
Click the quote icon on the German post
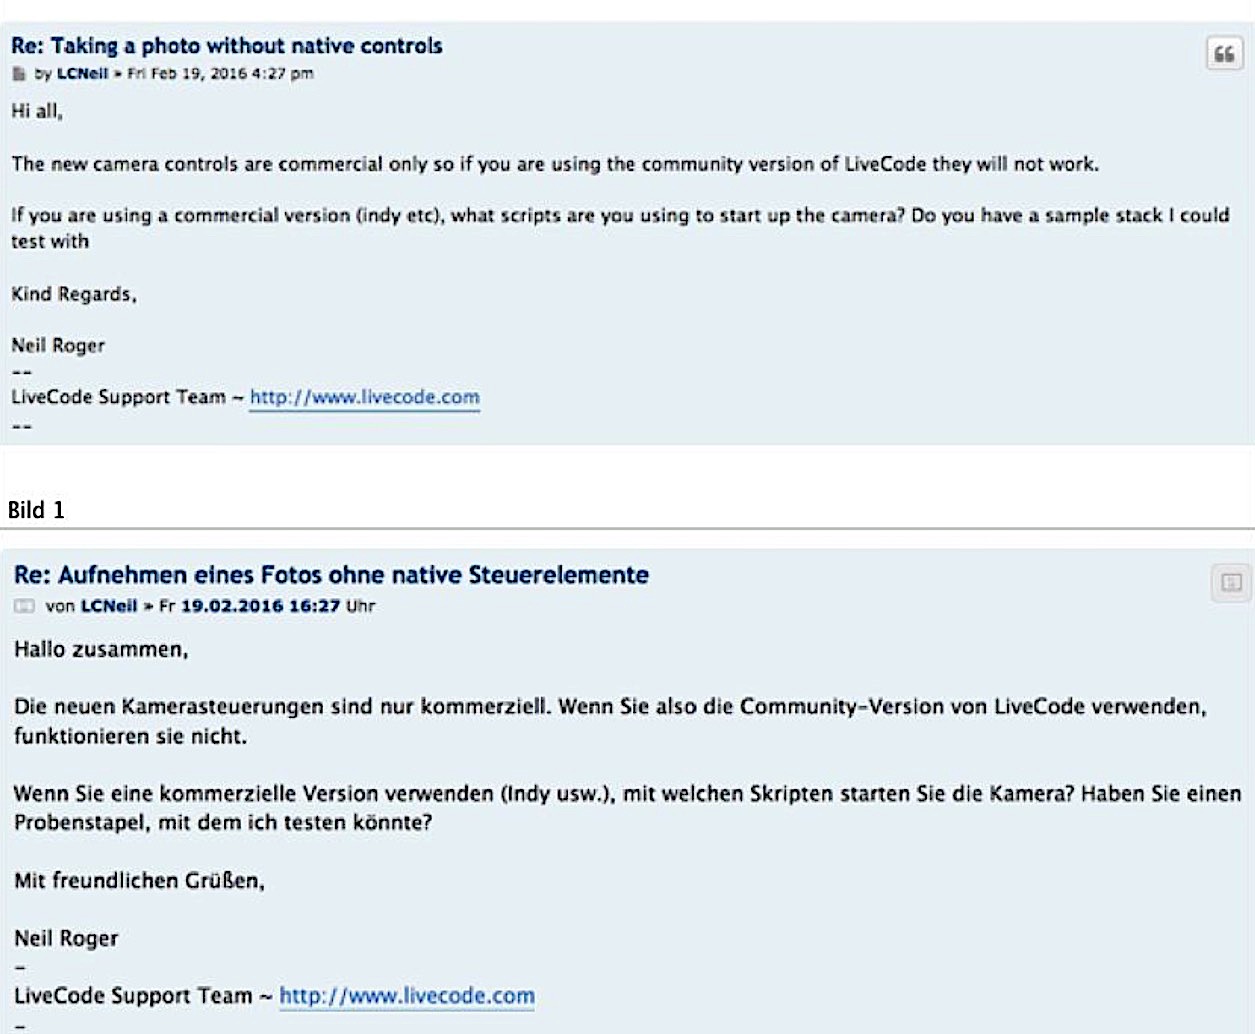pyautogui.click(x=1231, y=582)
